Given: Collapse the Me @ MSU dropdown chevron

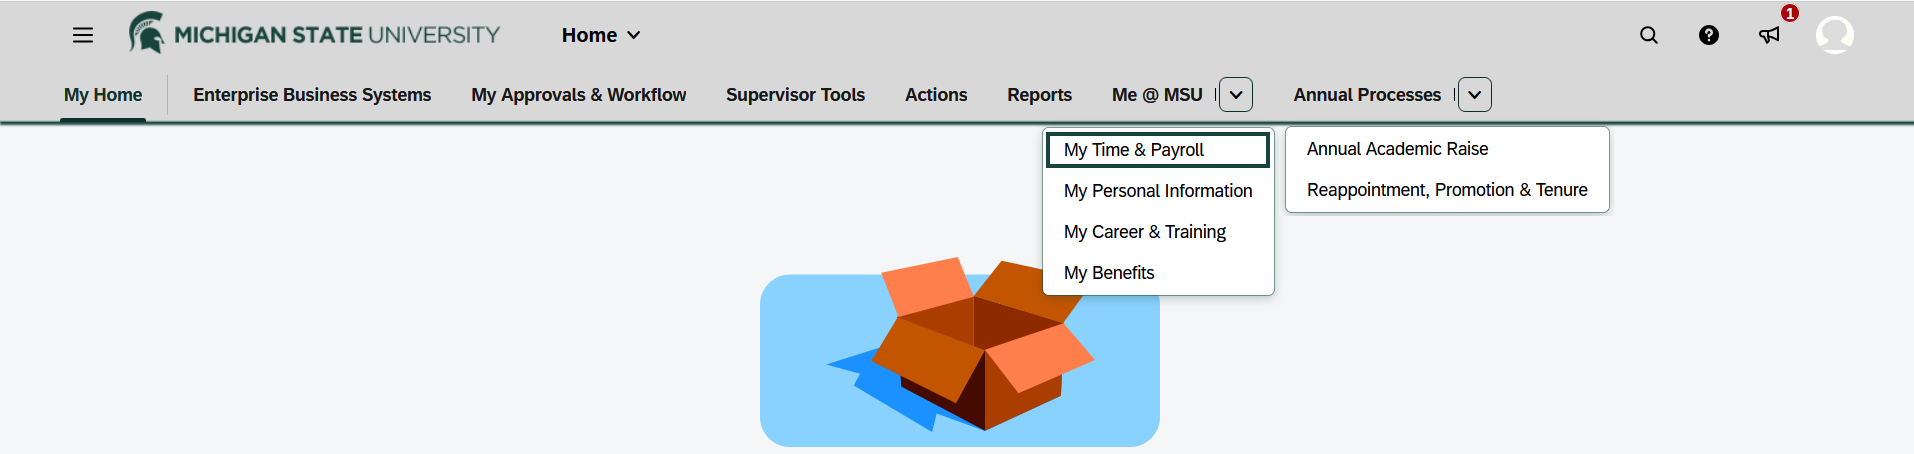Looking at the screenshot, I should coord(1236,95).
